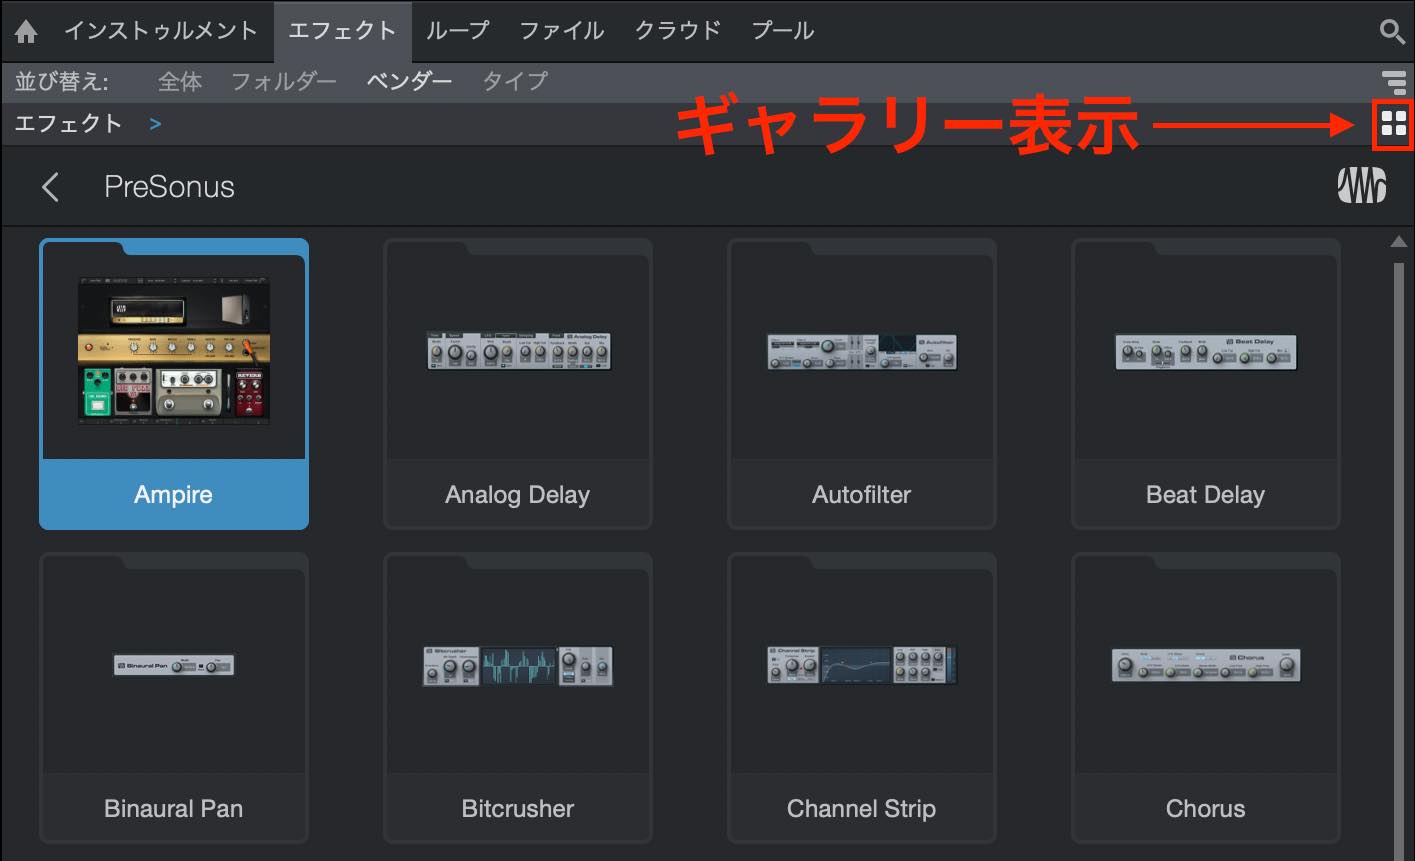Click the scrollbar up arrow

(1399, 242)
